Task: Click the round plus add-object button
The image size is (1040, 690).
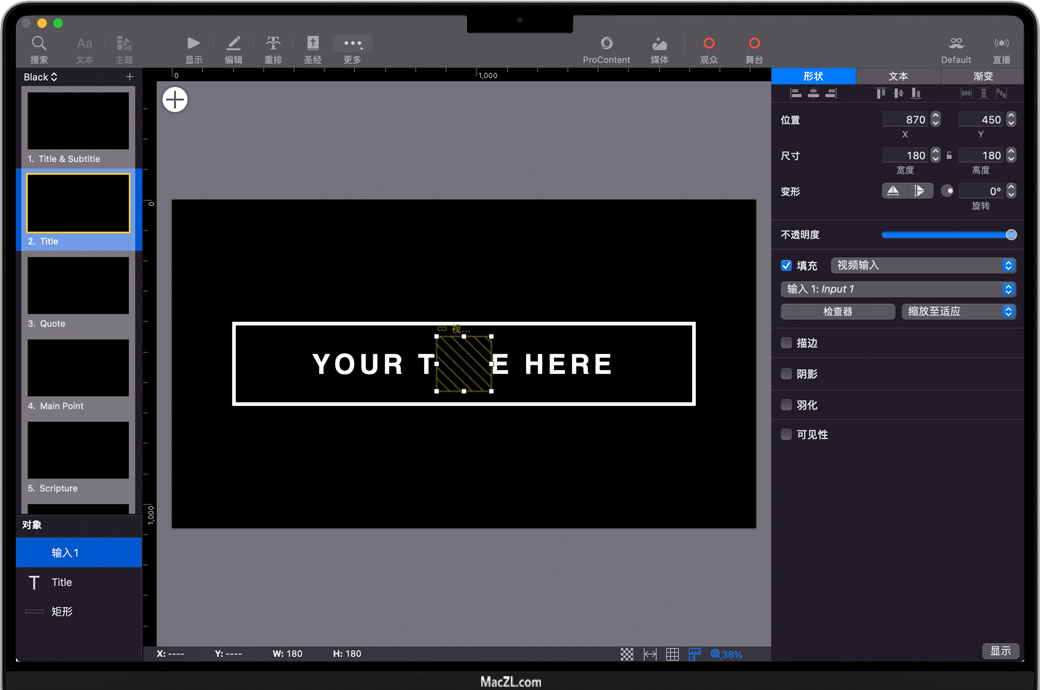Action: (x=175, y=99)
